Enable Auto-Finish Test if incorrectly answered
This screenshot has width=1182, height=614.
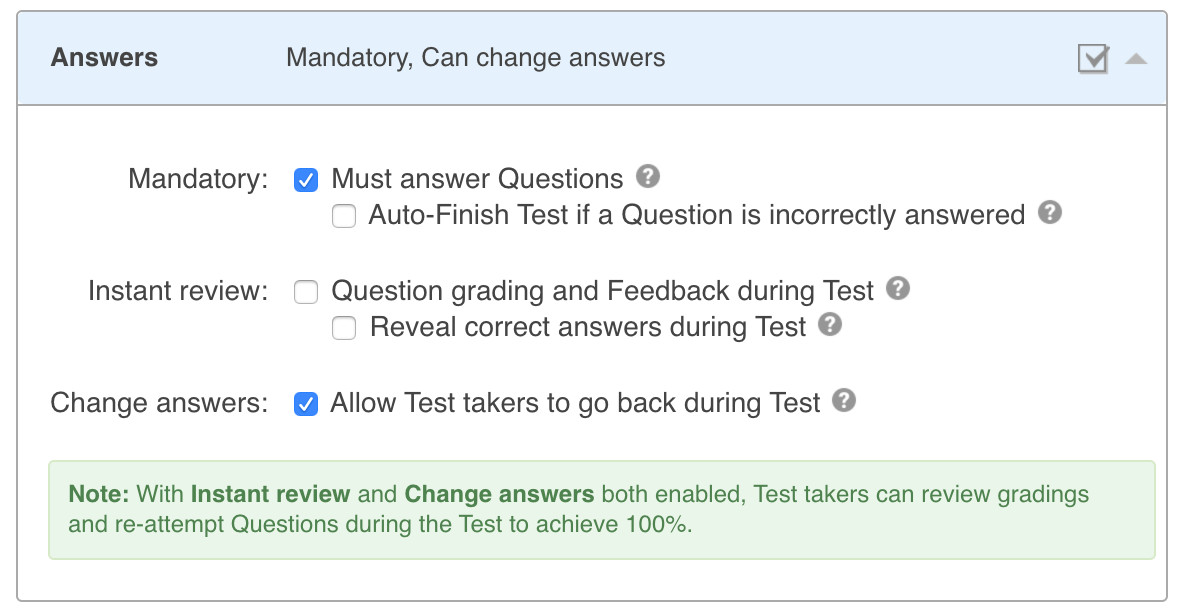(344, 216)
